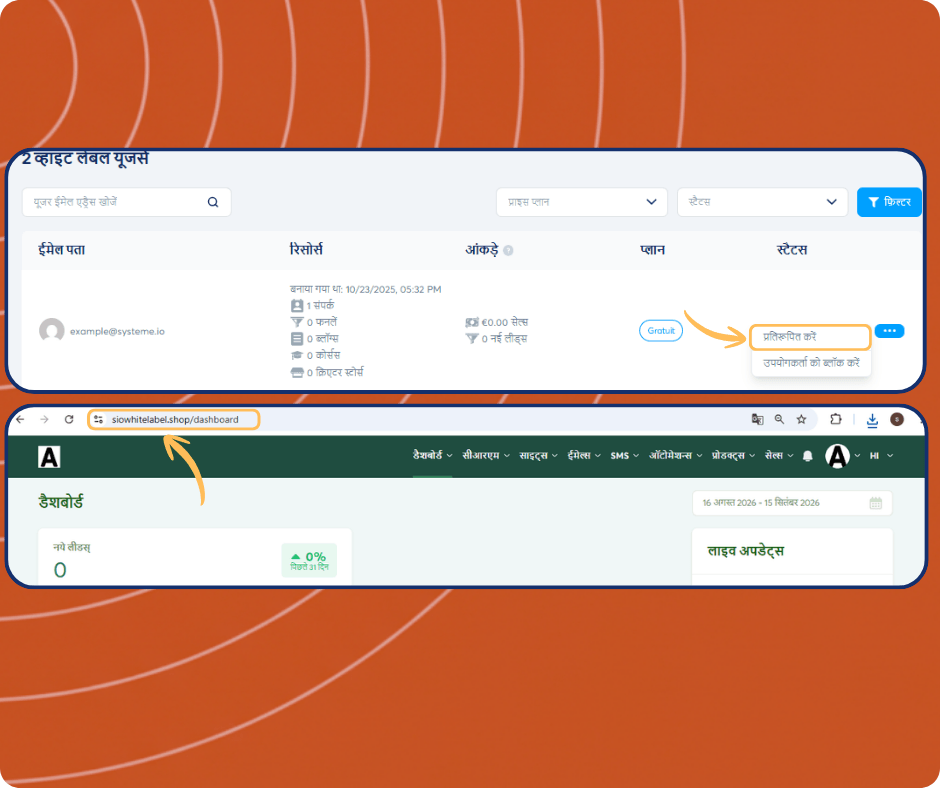
Task: Click the funnel icon beside 0 नई लीड्स
Action: [472, 339]
